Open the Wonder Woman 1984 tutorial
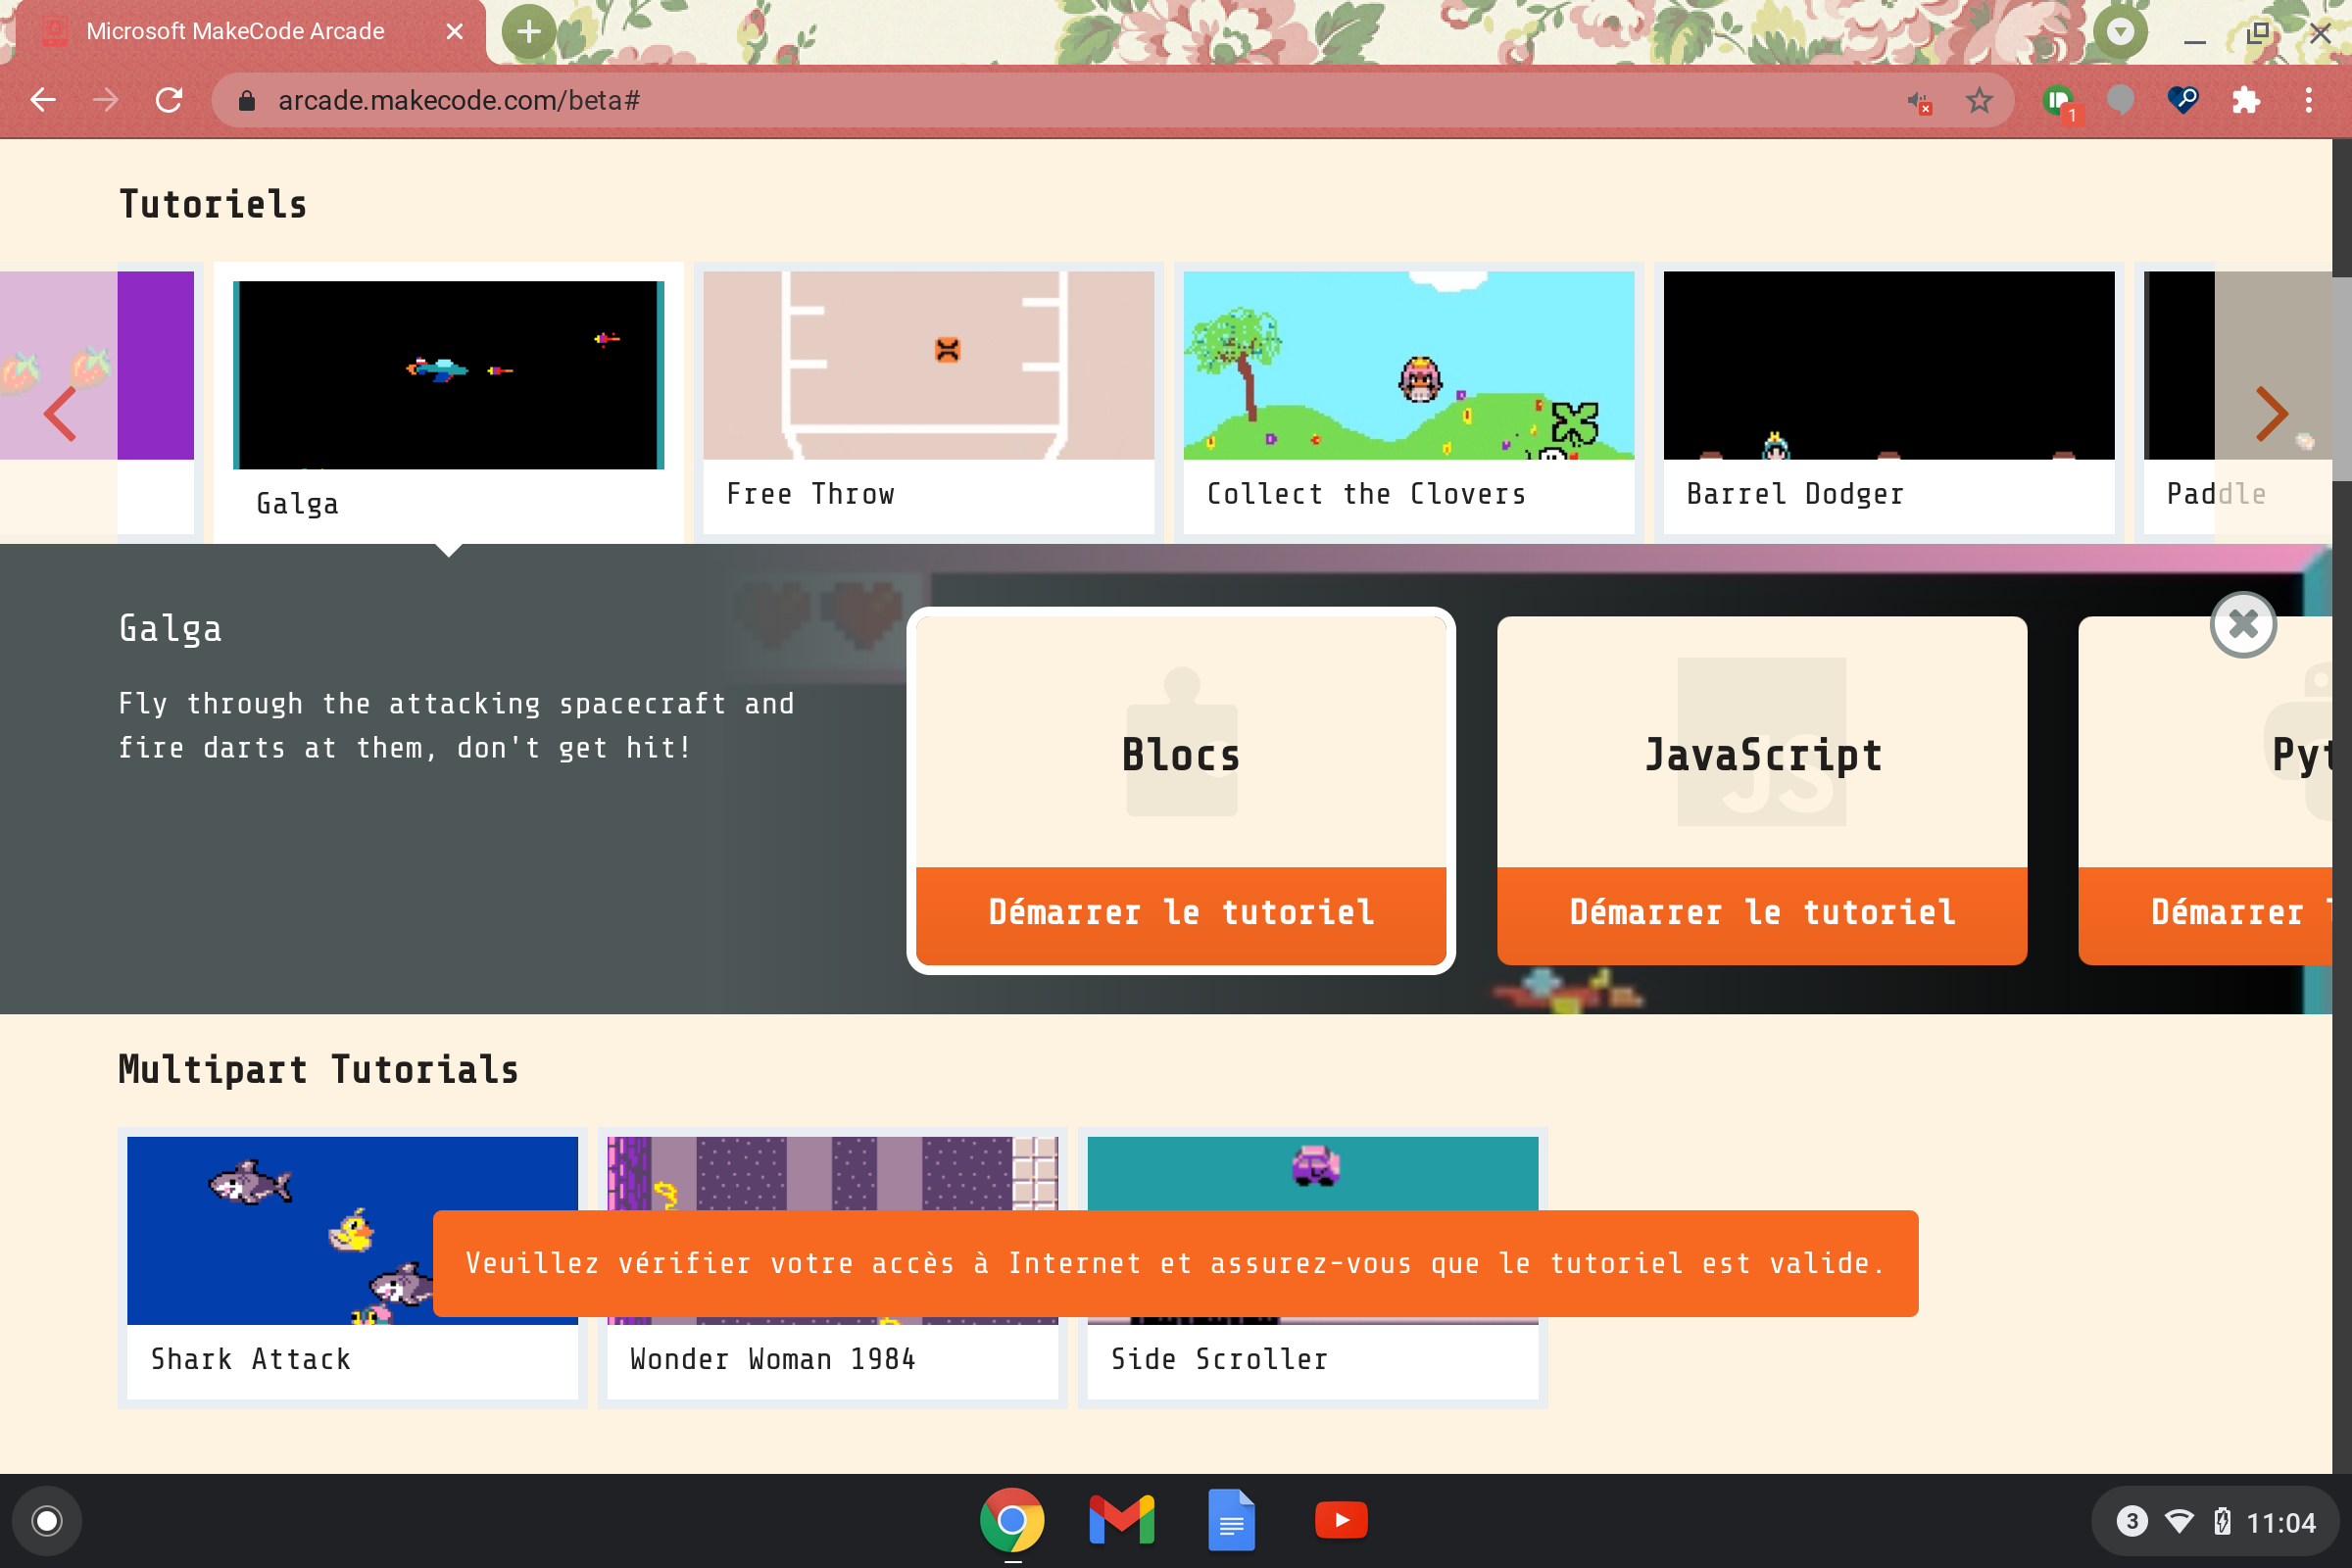Screen dimensions: 2352x1568 pyautogui.click(x=832, y=1267)
